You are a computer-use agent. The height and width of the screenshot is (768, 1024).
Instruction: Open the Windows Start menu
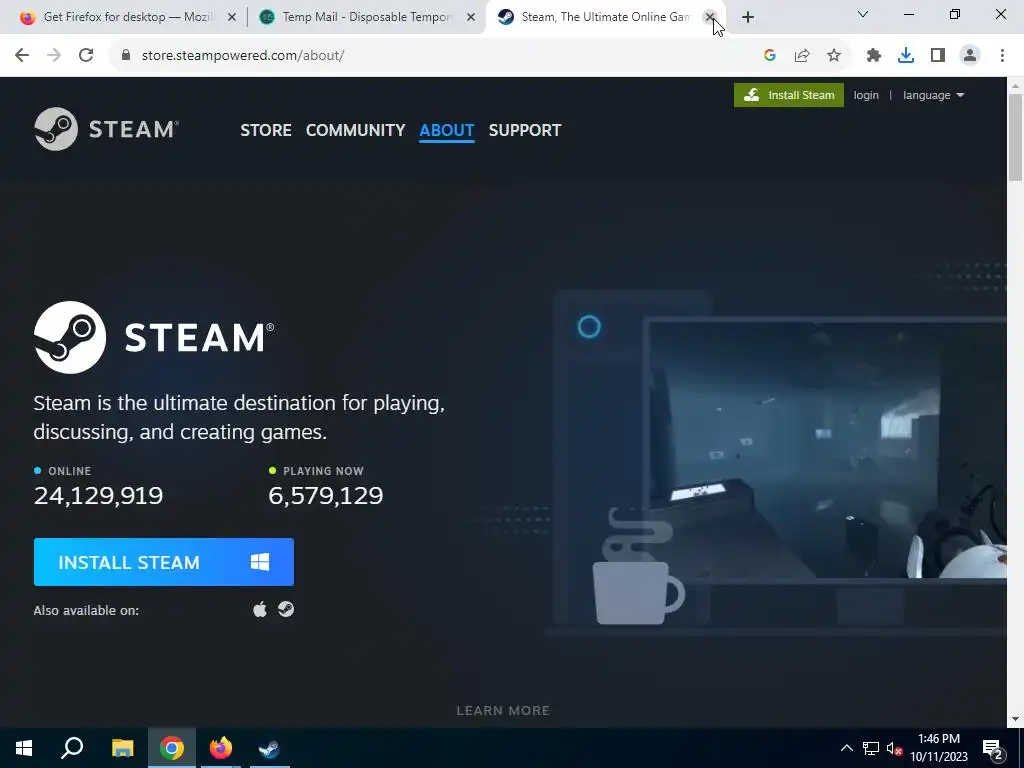click(x=24, y=748)
